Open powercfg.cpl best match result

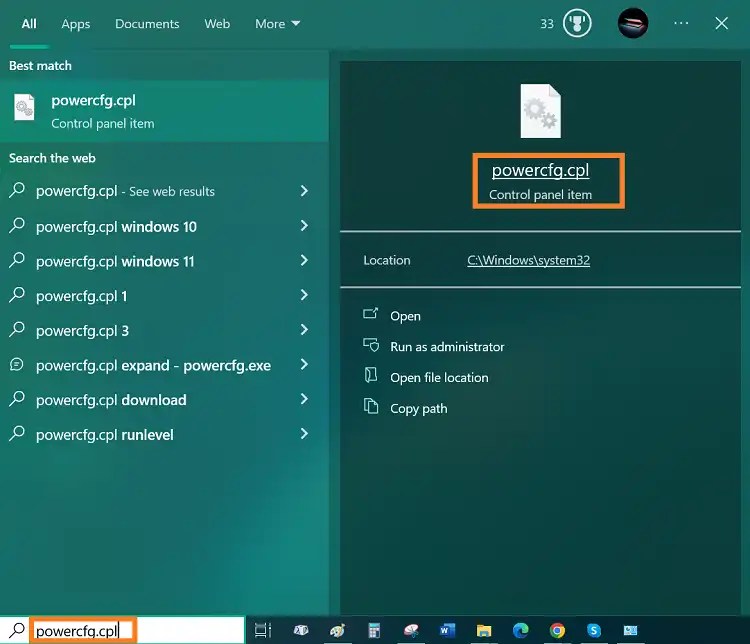point(164,111)
